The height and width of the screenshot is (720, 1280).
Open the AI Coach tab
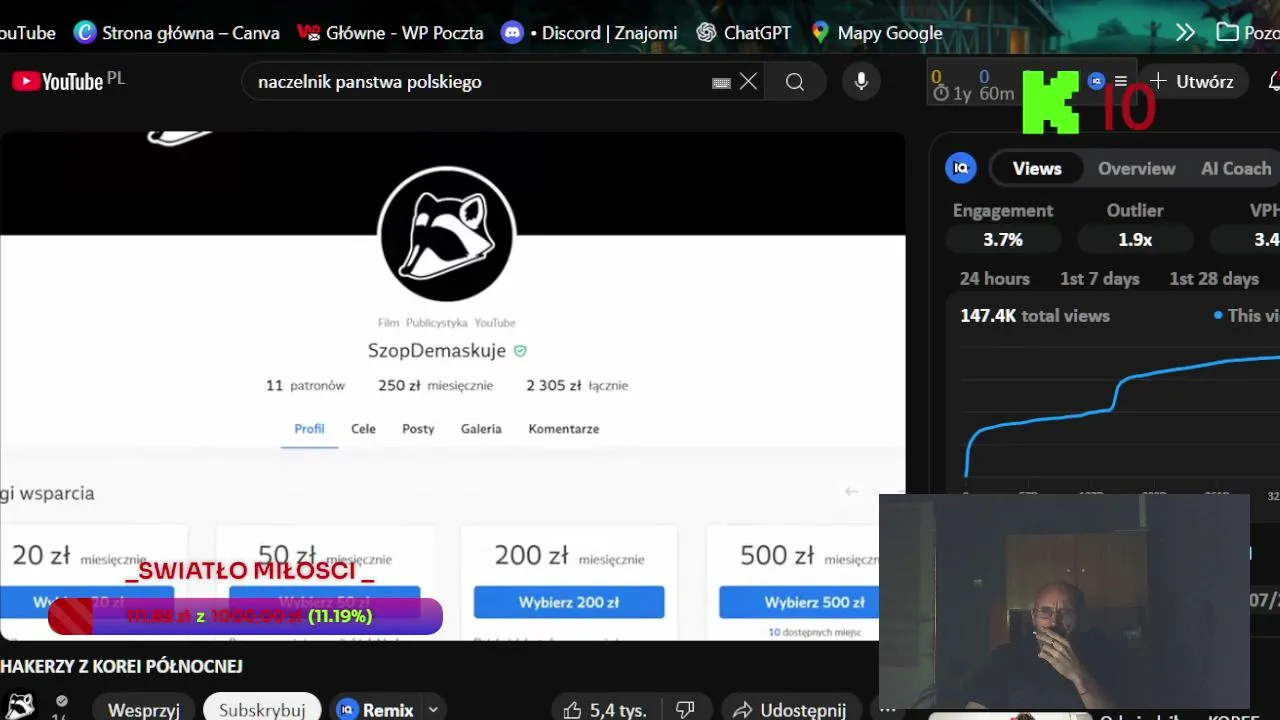pyautogui.click(x=1236, y=168)
